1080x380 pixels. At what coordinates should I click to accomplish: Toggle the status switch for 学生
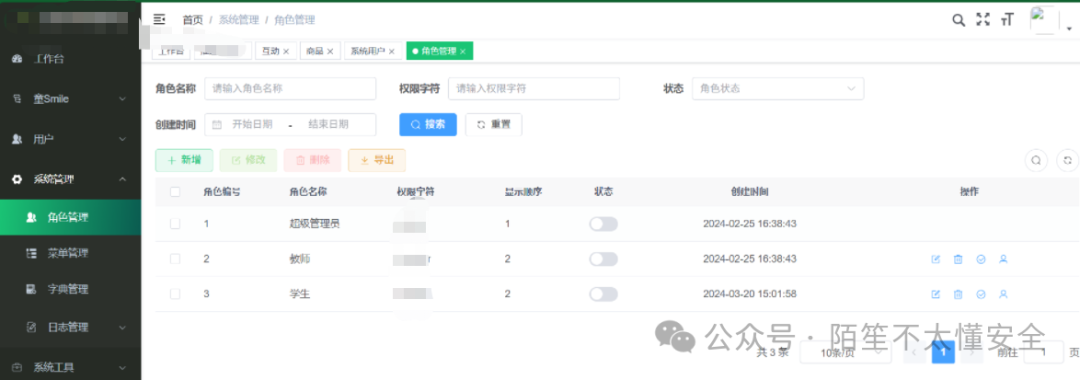603,294
